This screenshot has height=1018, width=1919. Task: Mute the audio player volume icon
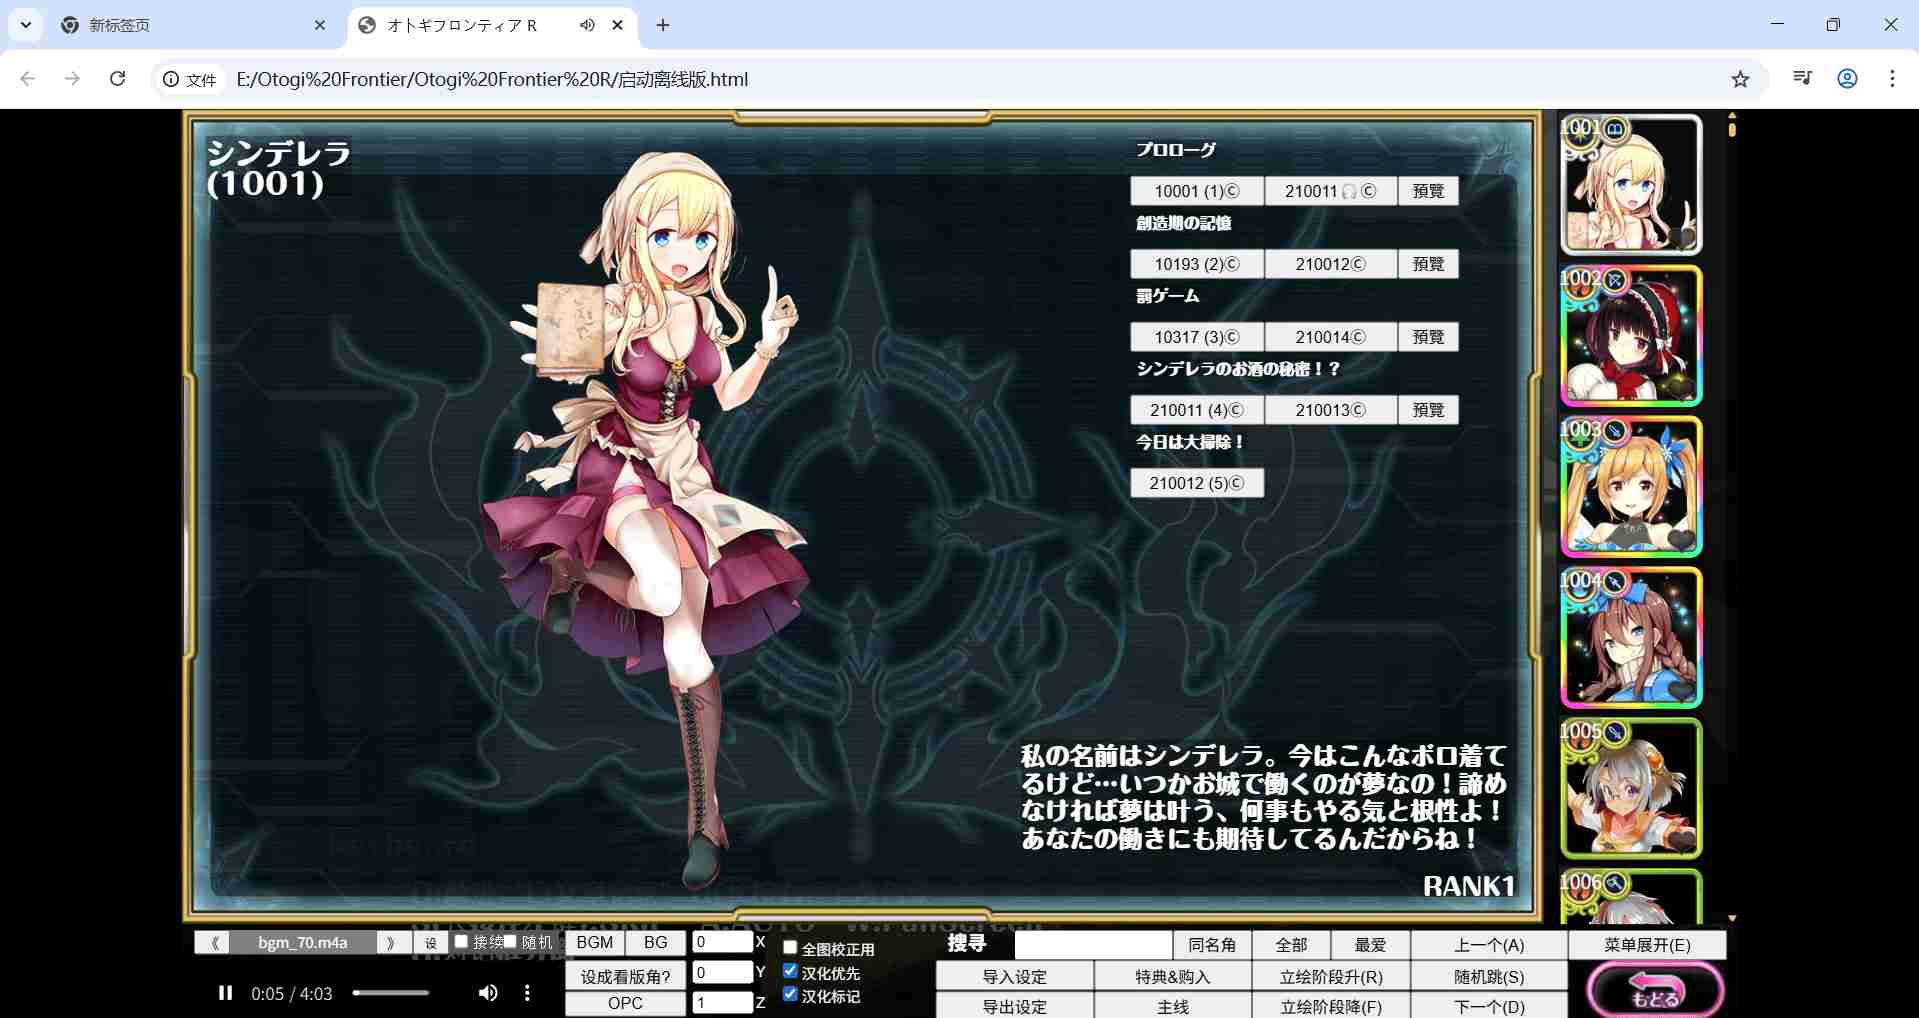(x=488, y=993)
